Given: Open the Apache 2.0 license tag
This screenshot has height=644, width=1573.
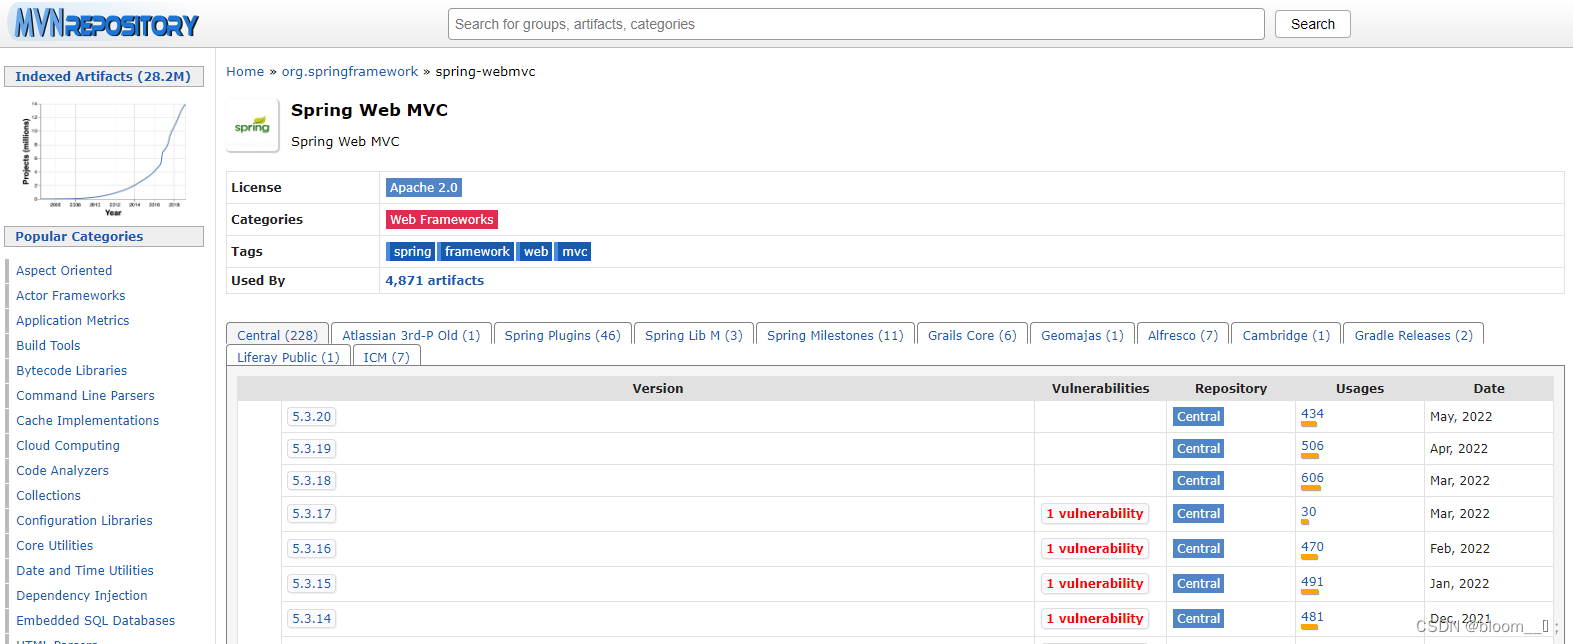Looking at the screenshot, I should pos(424,187).
